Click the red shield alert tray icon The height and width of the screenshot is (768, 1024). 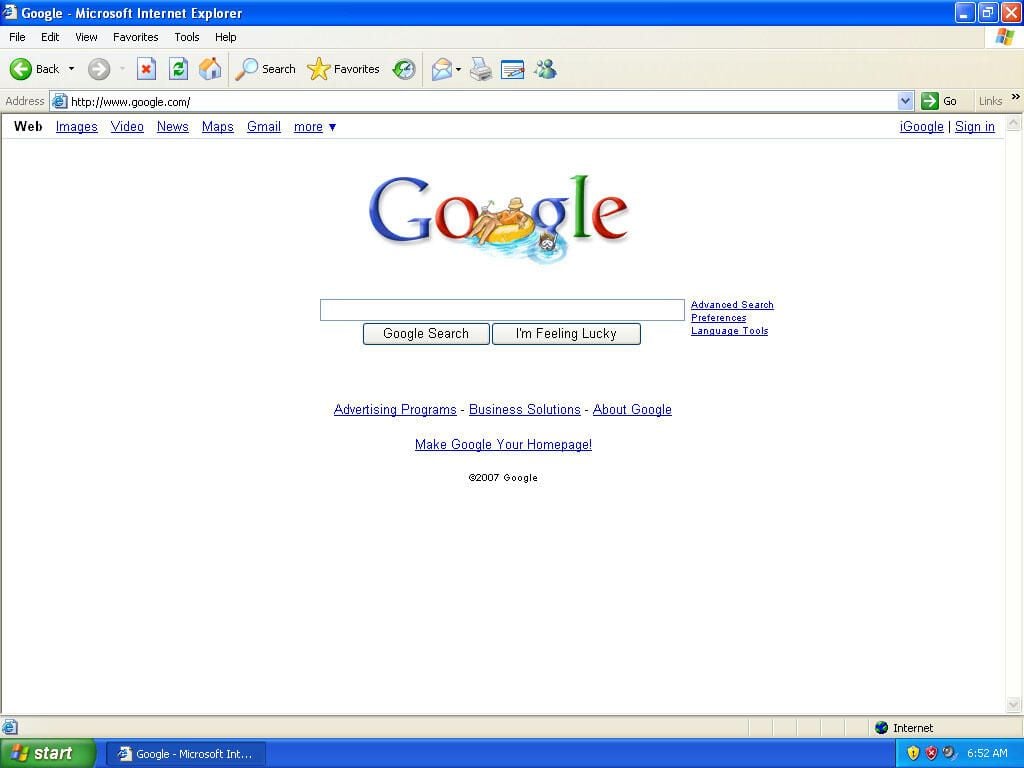931,753
